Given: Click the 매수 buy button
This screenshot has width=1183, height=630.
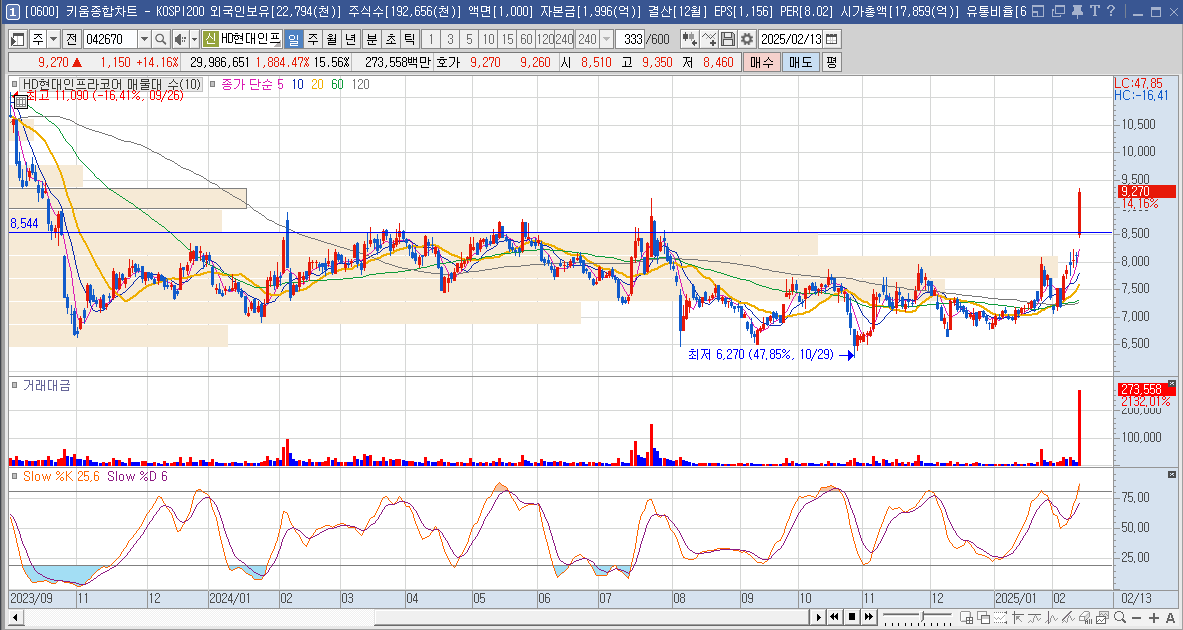Looking at the screenshot, I should click(761, 63).
